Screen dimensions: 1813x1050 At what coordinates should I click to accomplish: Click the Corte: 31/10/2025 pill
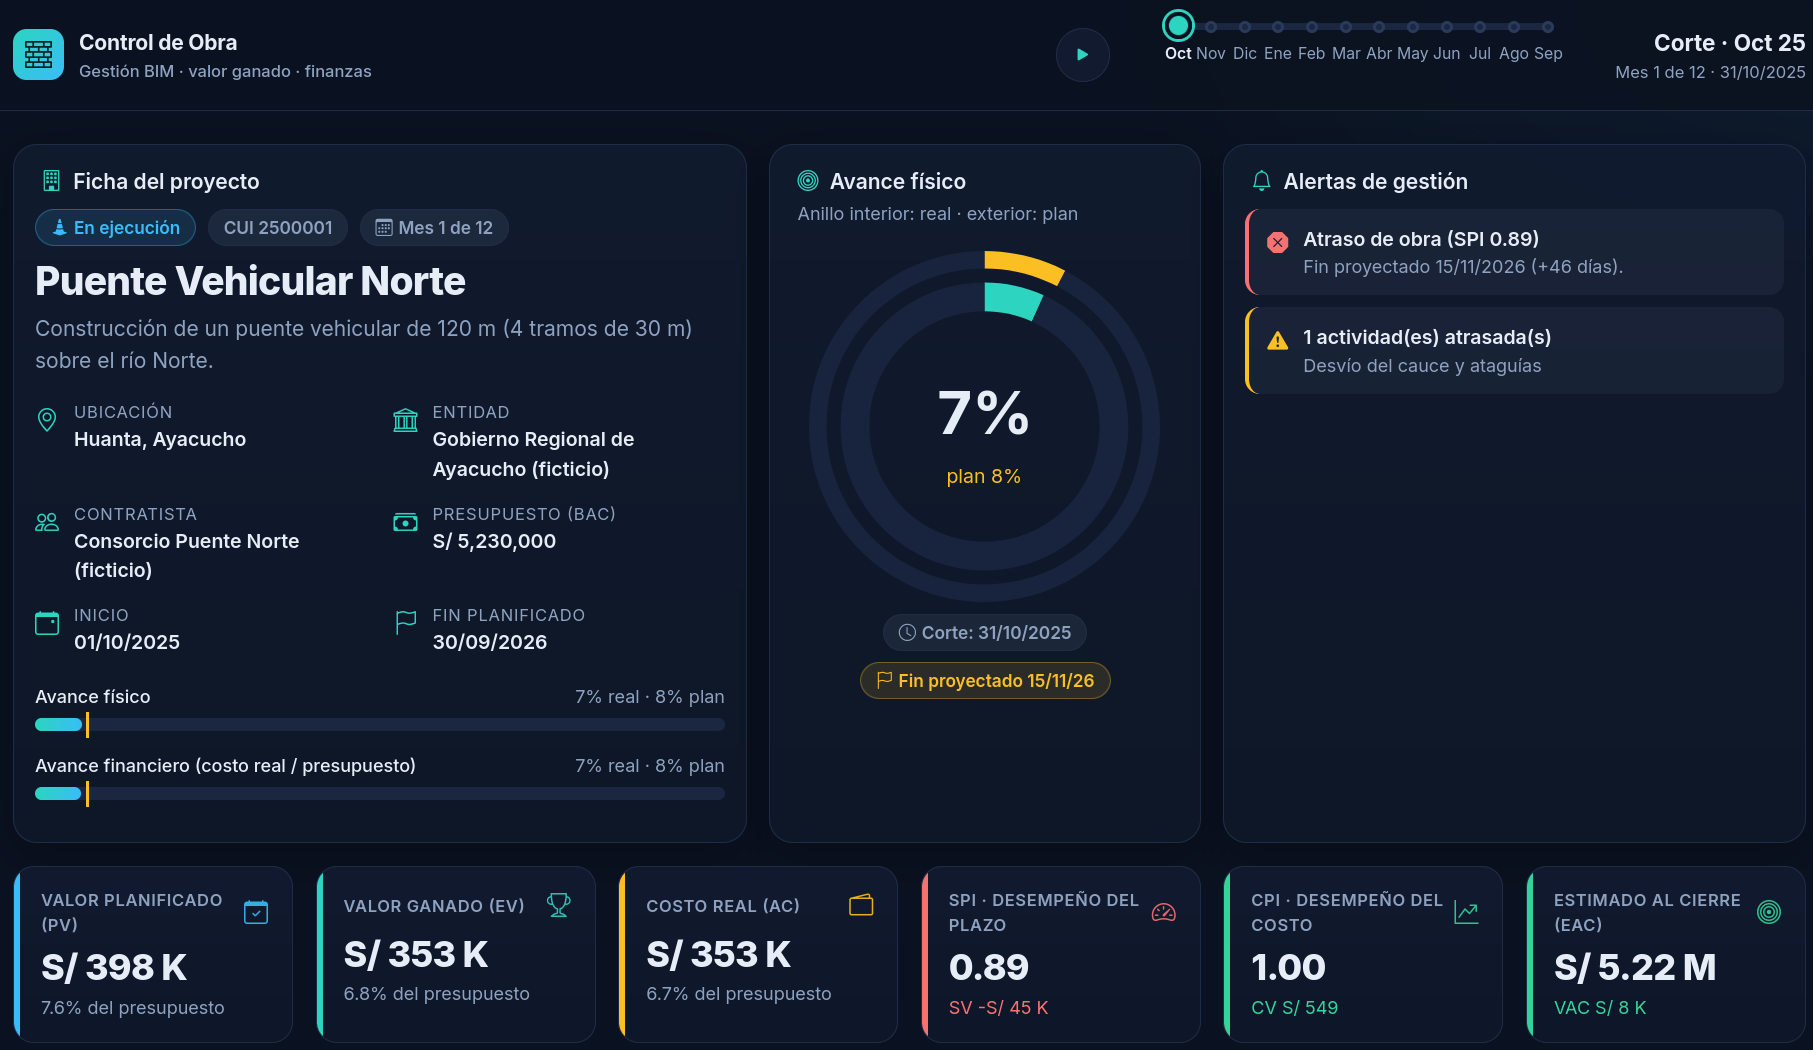(984, 633)
